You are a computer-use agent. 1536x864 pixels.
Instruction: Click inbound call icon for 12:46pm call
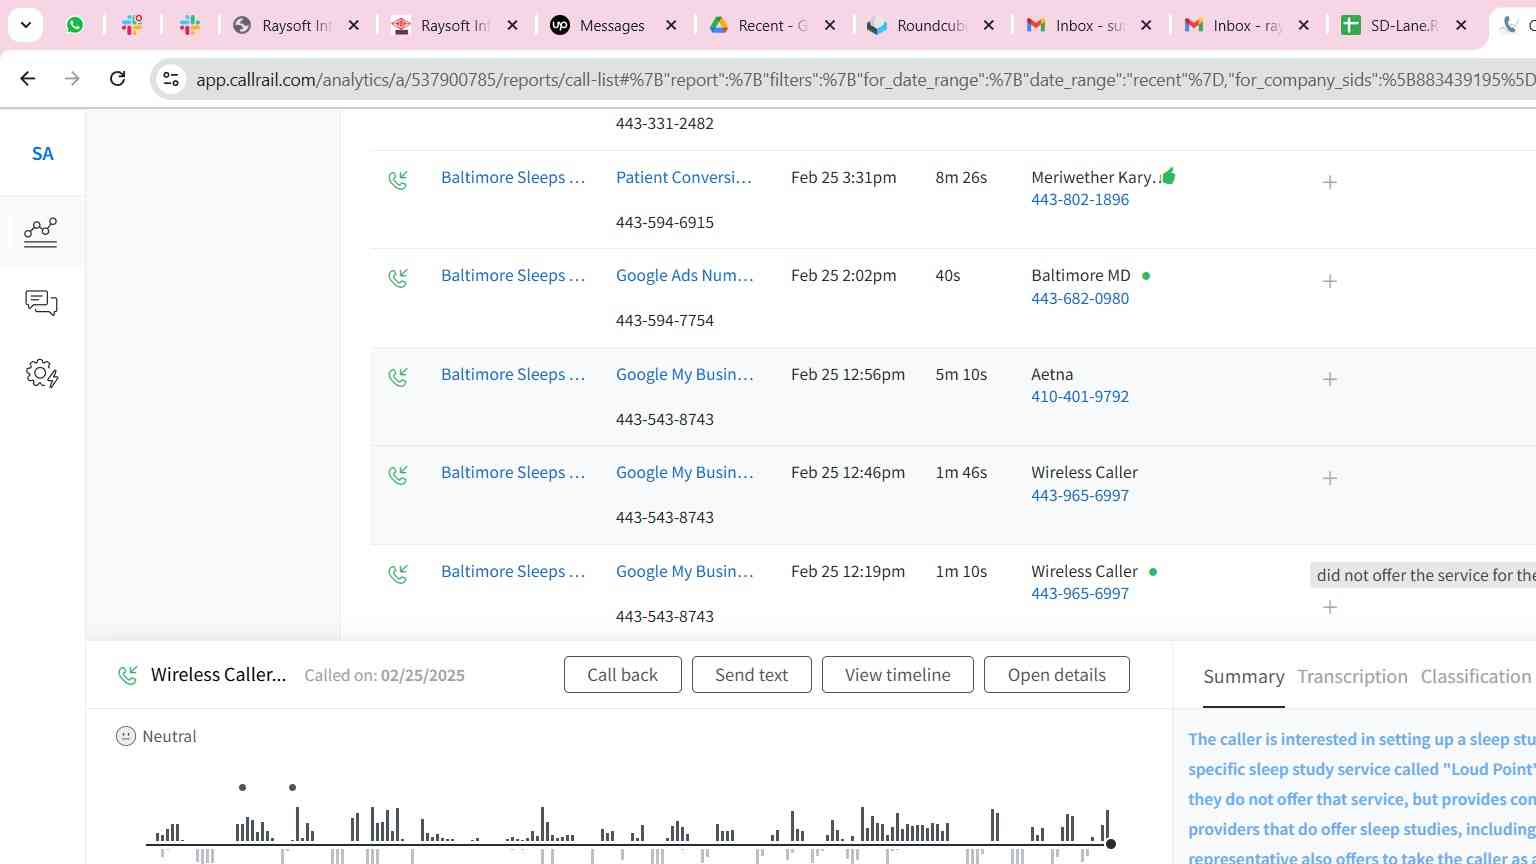(398, 475)
